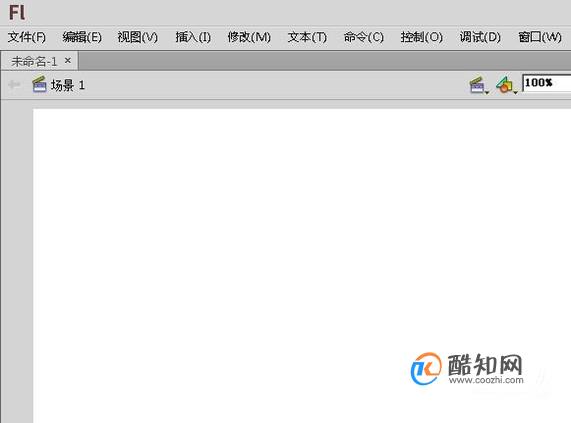Click the back arrow beside Scene 1

[14, 85]
